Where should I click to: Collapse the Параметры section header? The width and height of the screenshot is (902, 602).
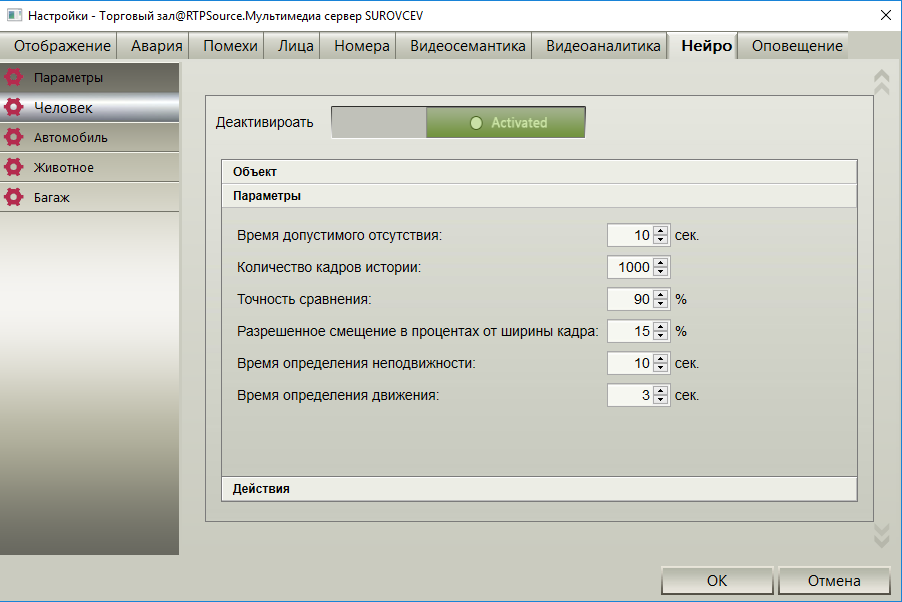(539, 196)
